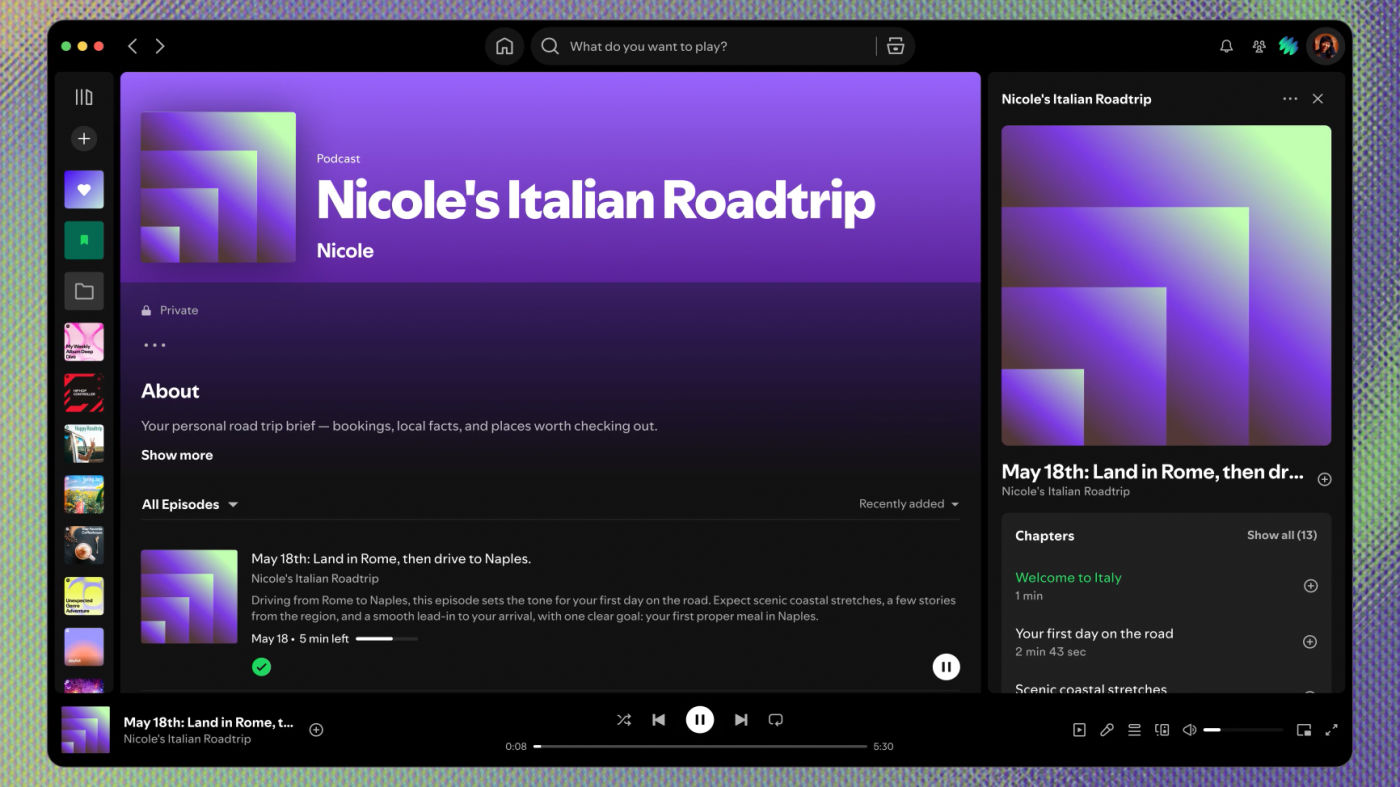Open the Recently added sort dropdown
The image size is (1400, 787).
[909, 504]
